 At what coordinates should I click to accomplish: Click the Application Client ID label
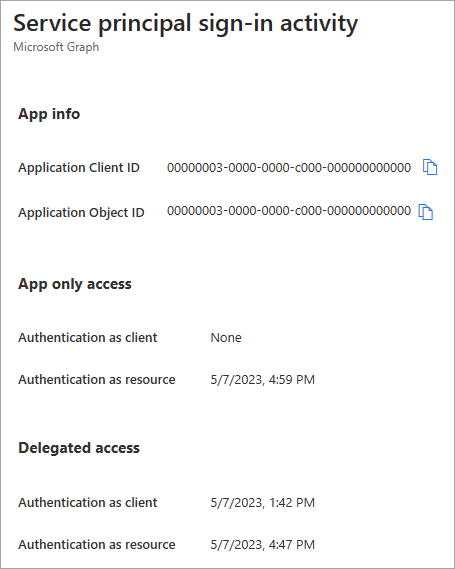pos(79,168)
